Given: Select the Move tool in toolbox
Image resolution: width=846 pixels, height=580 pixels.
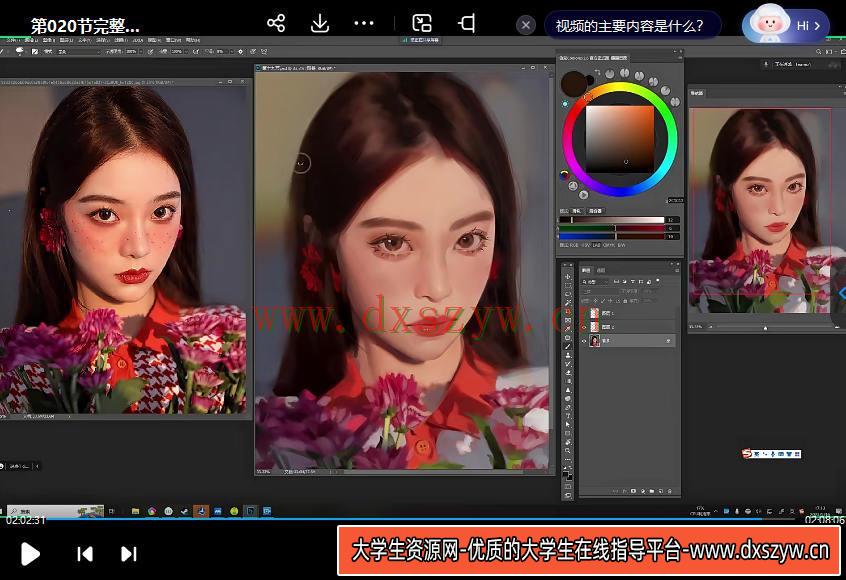Looking at the screenshot, I should (568, 276).
